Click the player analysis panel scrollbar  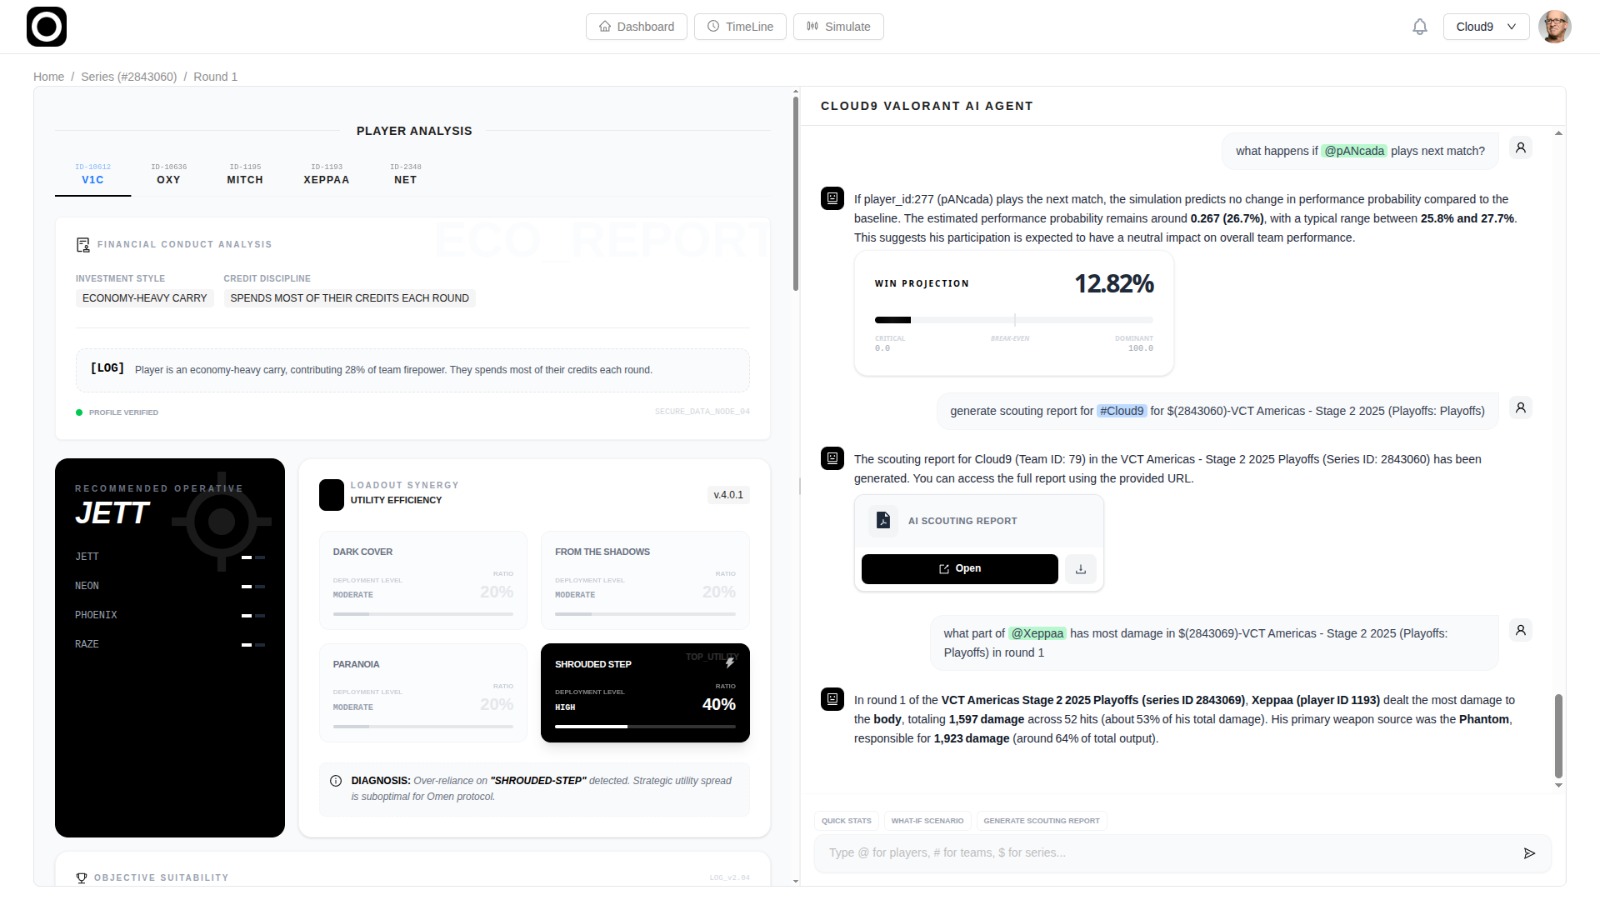tap(796, 194)
